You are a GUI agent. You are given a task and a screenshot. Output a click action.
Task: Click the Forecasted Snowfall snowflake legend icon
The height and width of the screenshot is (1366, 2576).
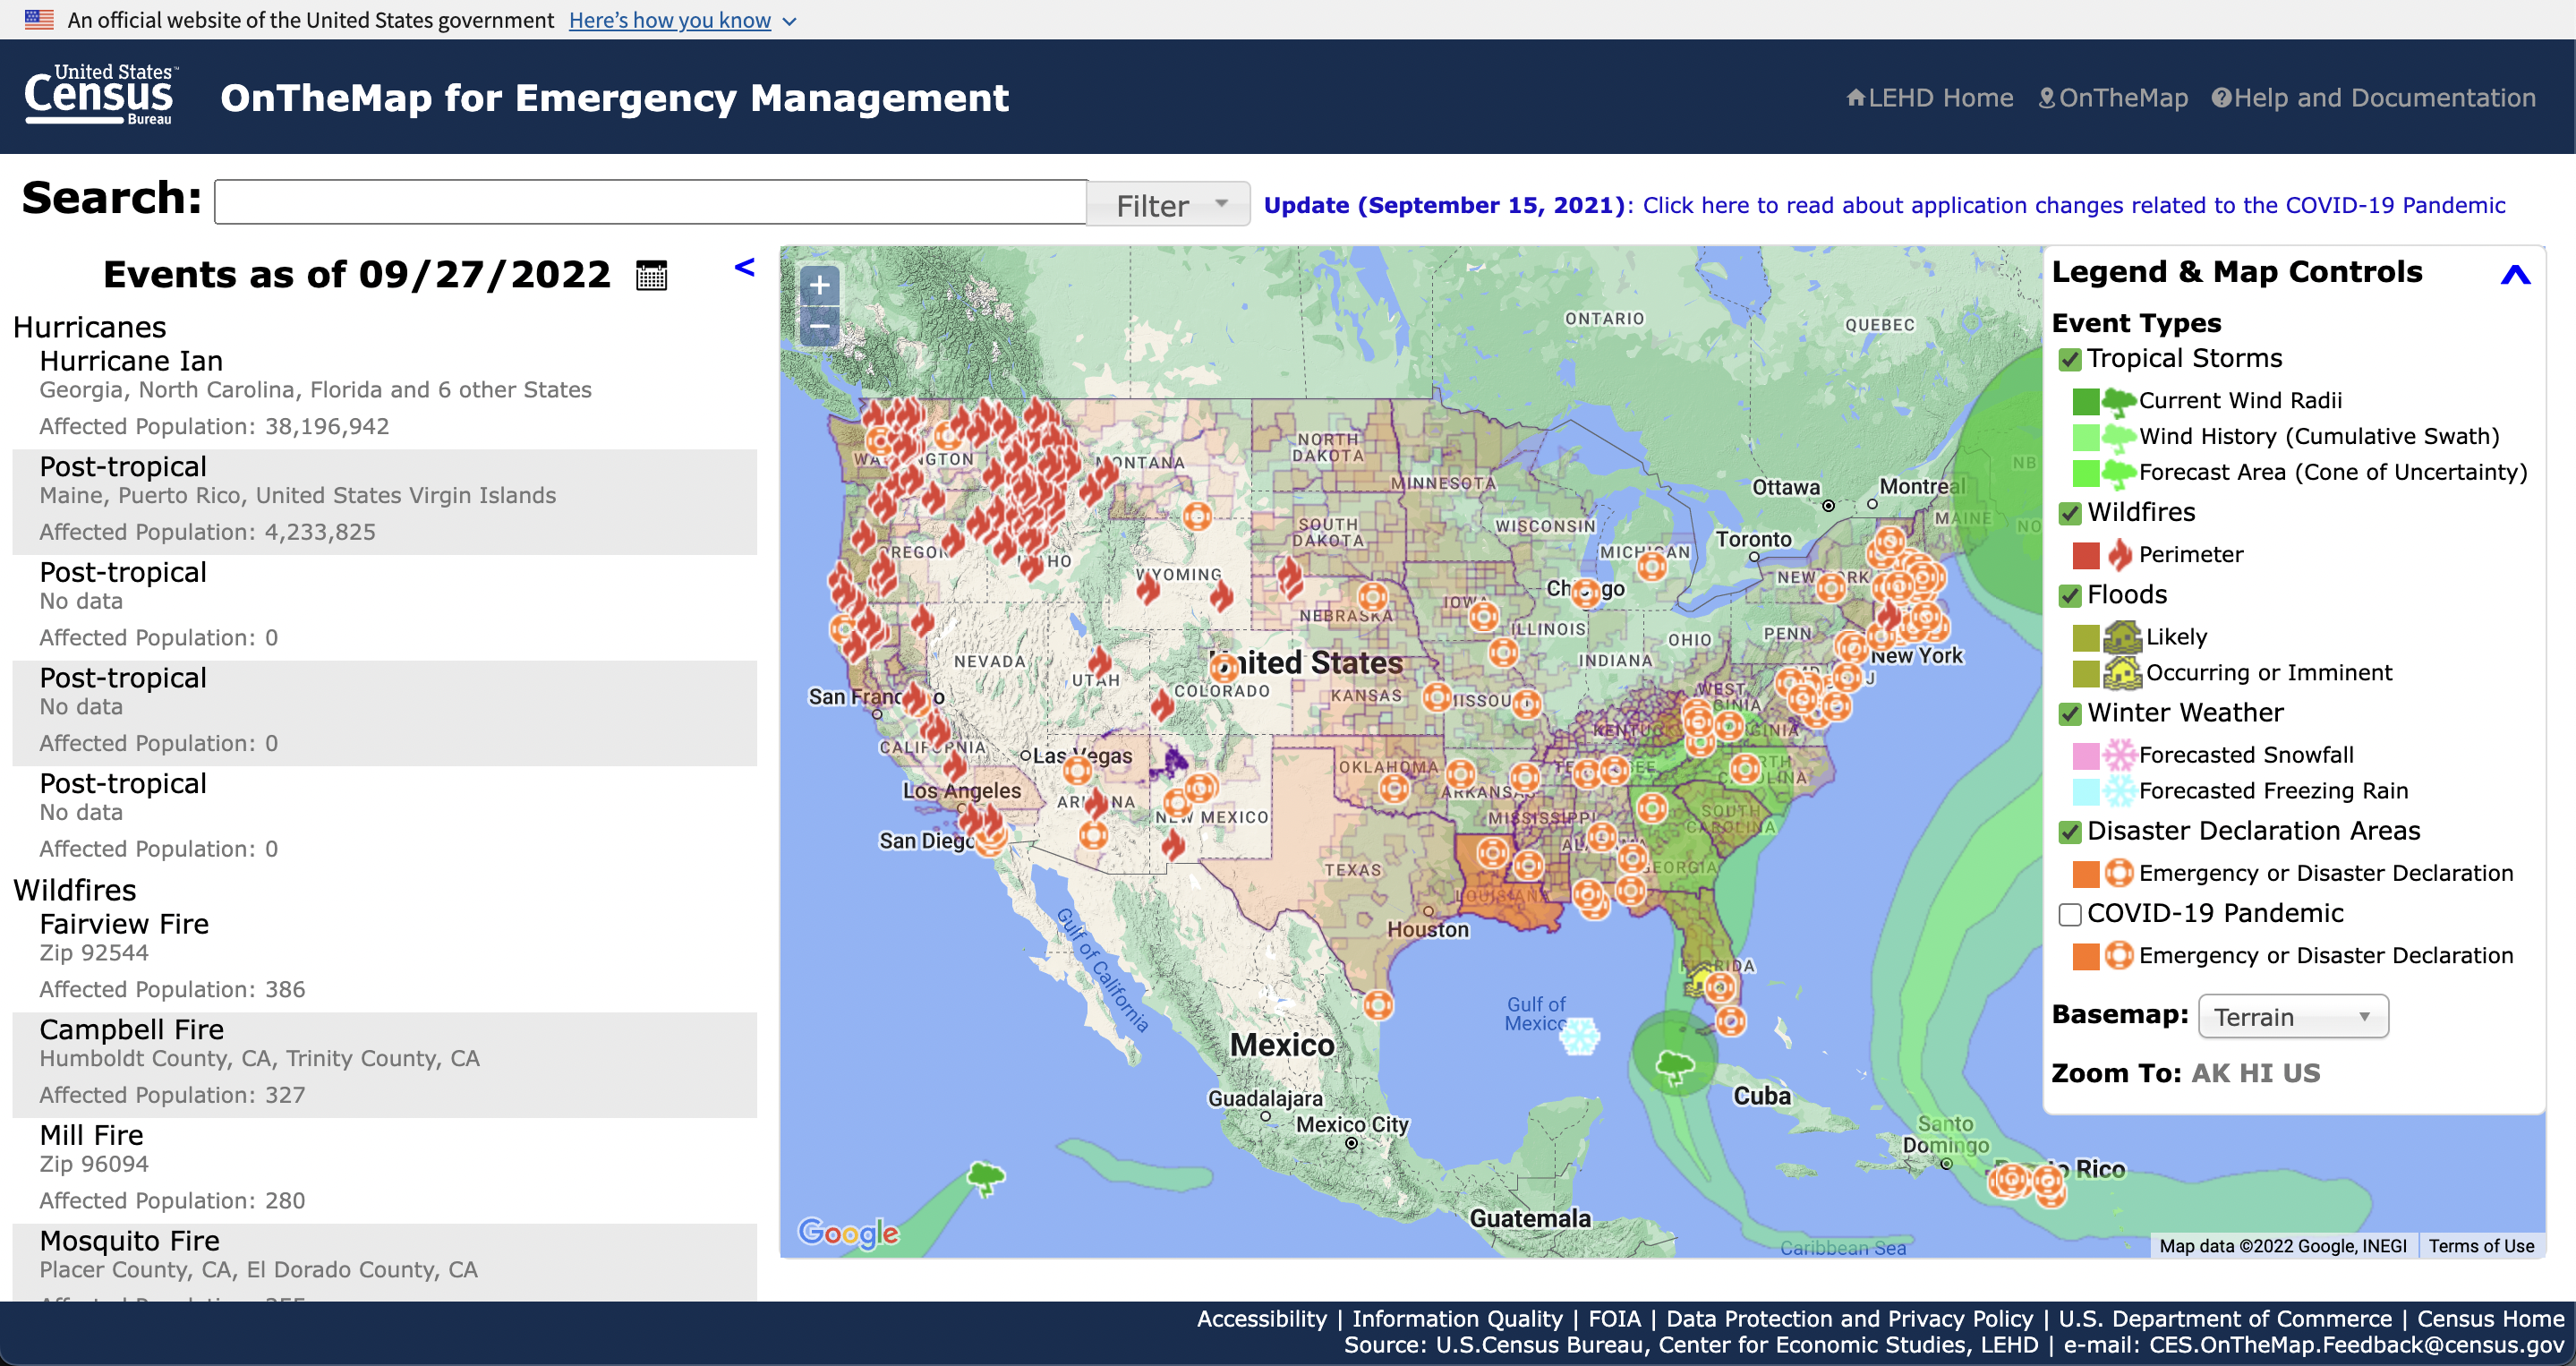tap(2119, 755)
